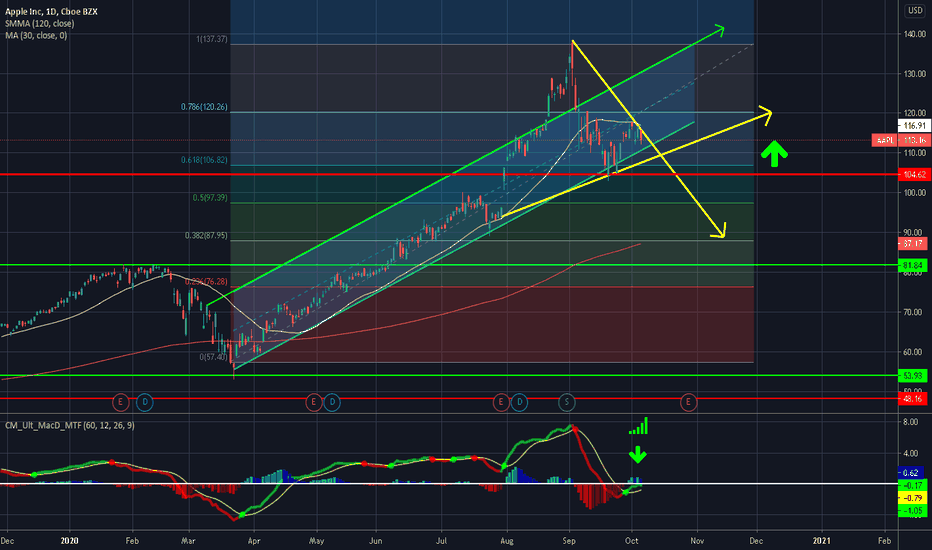This screenshot has width=932, height=550.
Task: Select the green -1.05 MACD value label
Action: click(x=911, y=510)
